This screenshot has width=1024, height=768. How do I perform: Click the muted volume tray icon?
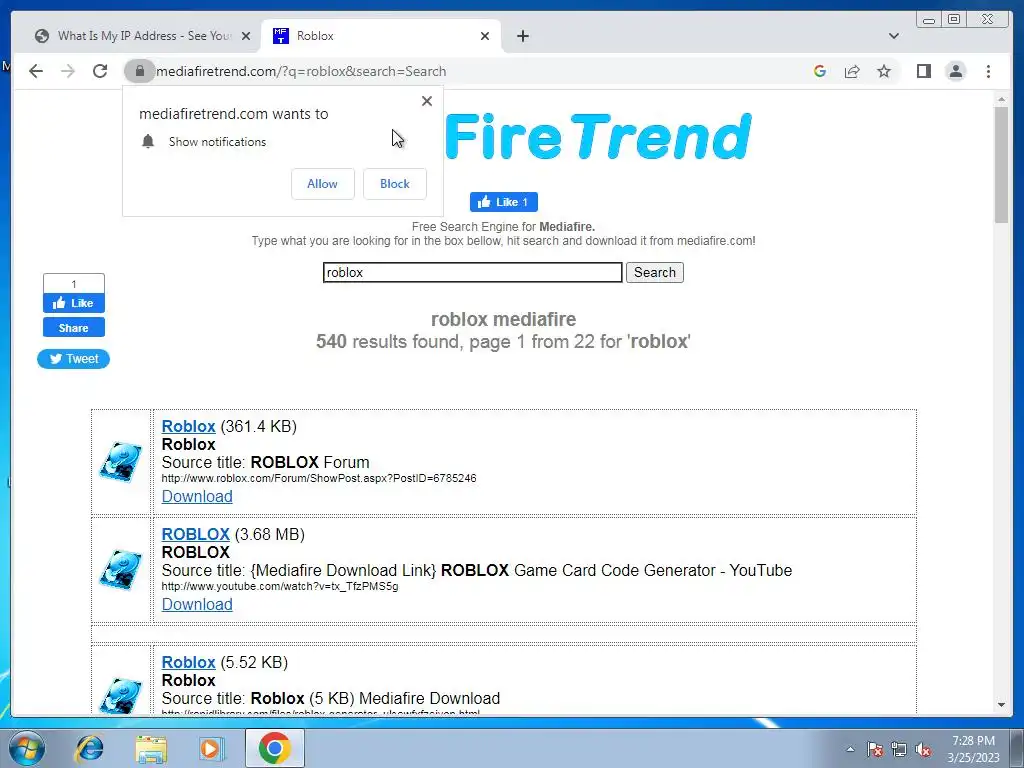pos(923,749)
